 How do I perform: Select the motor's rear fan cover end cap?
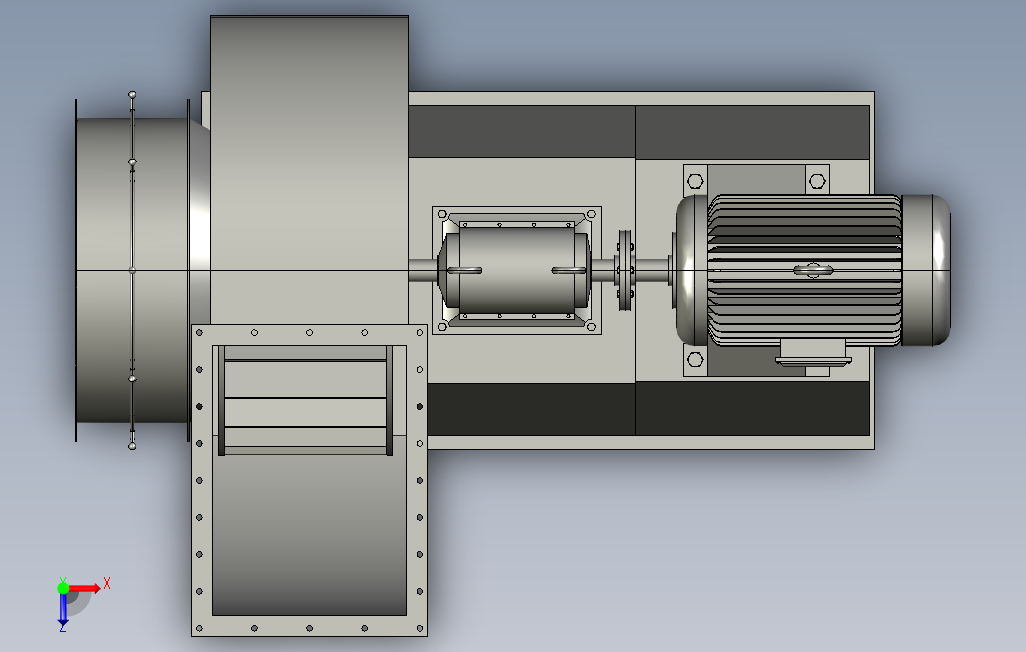pos(925,270)
